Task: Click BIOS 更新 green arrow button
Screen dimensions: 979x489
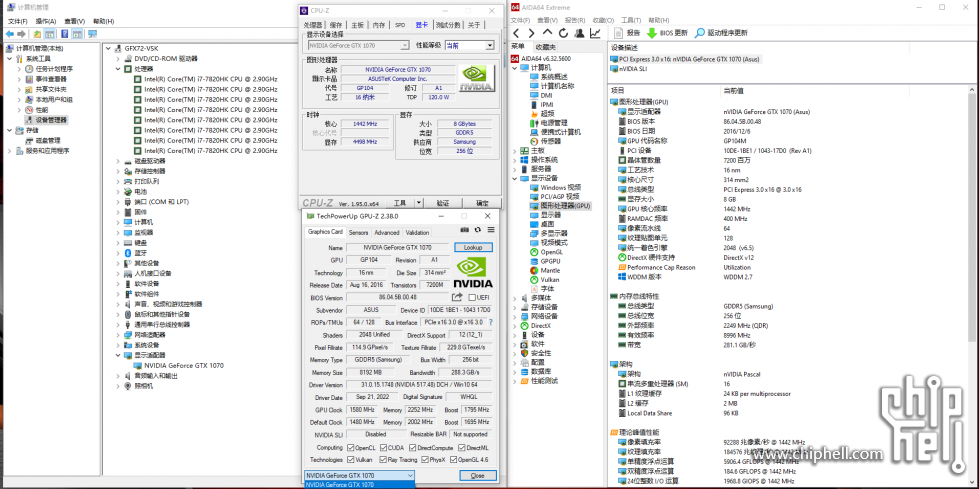Action: tap(667, 32)
